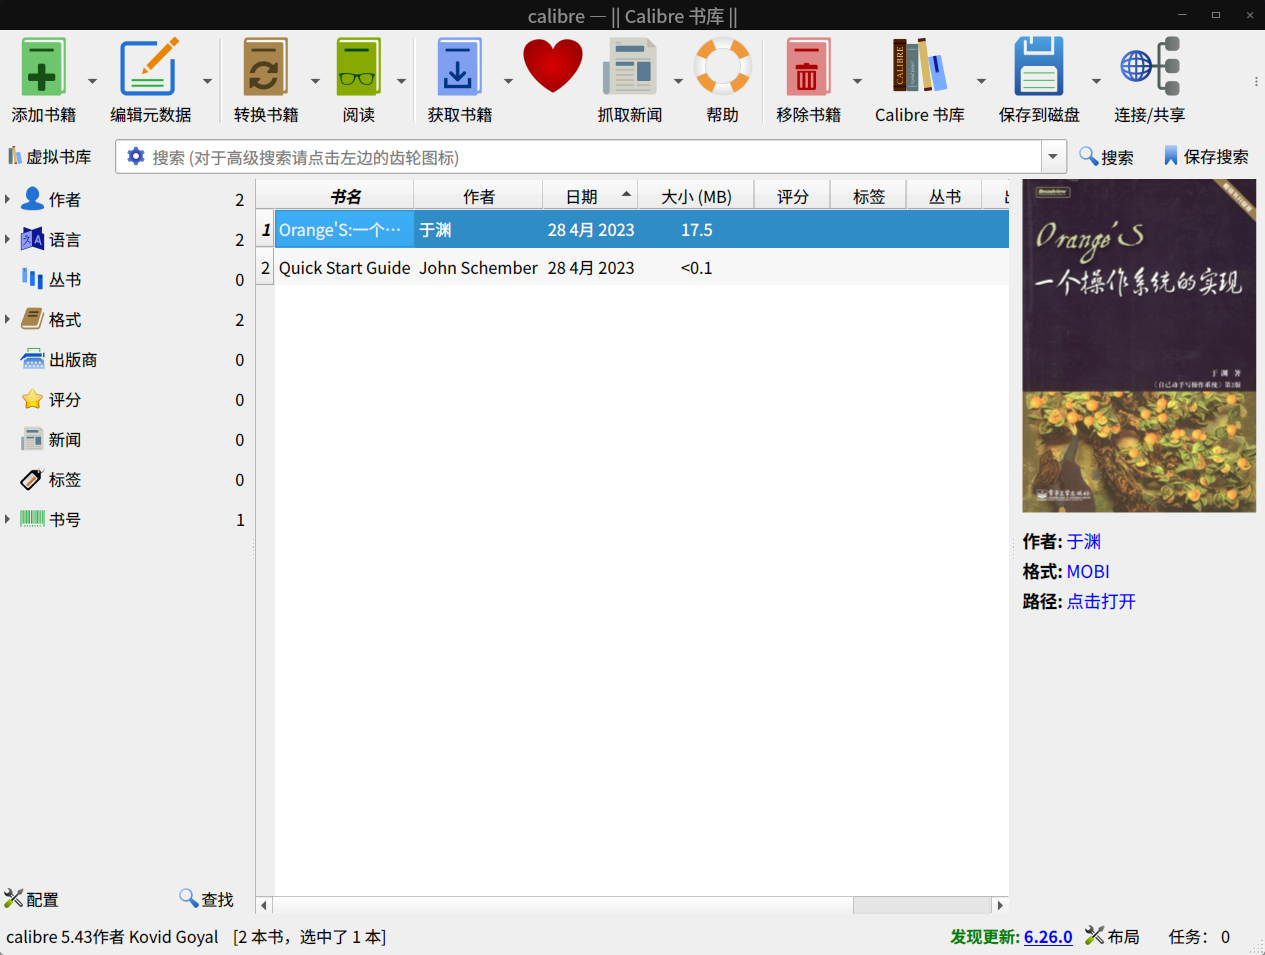
Task: Expand the 语言 tree arrow
Action: tap(8, 240)
